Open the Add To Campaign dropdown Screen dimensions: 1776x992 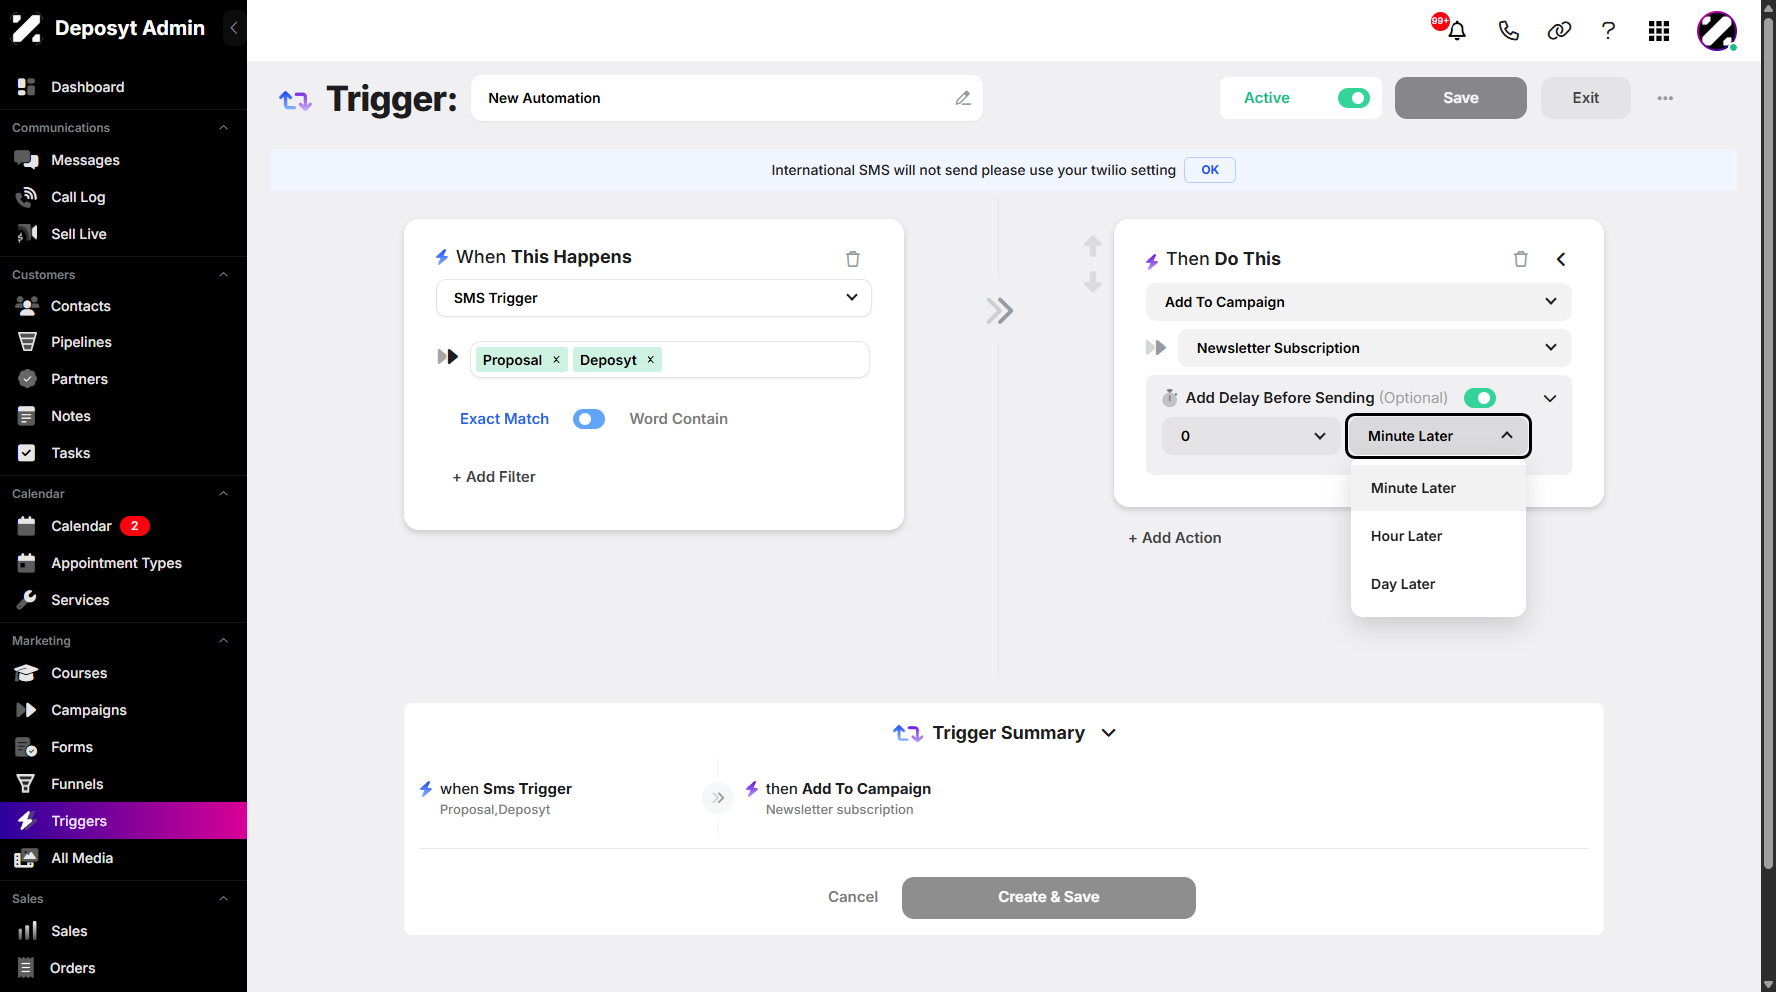tap(1358, 302)
